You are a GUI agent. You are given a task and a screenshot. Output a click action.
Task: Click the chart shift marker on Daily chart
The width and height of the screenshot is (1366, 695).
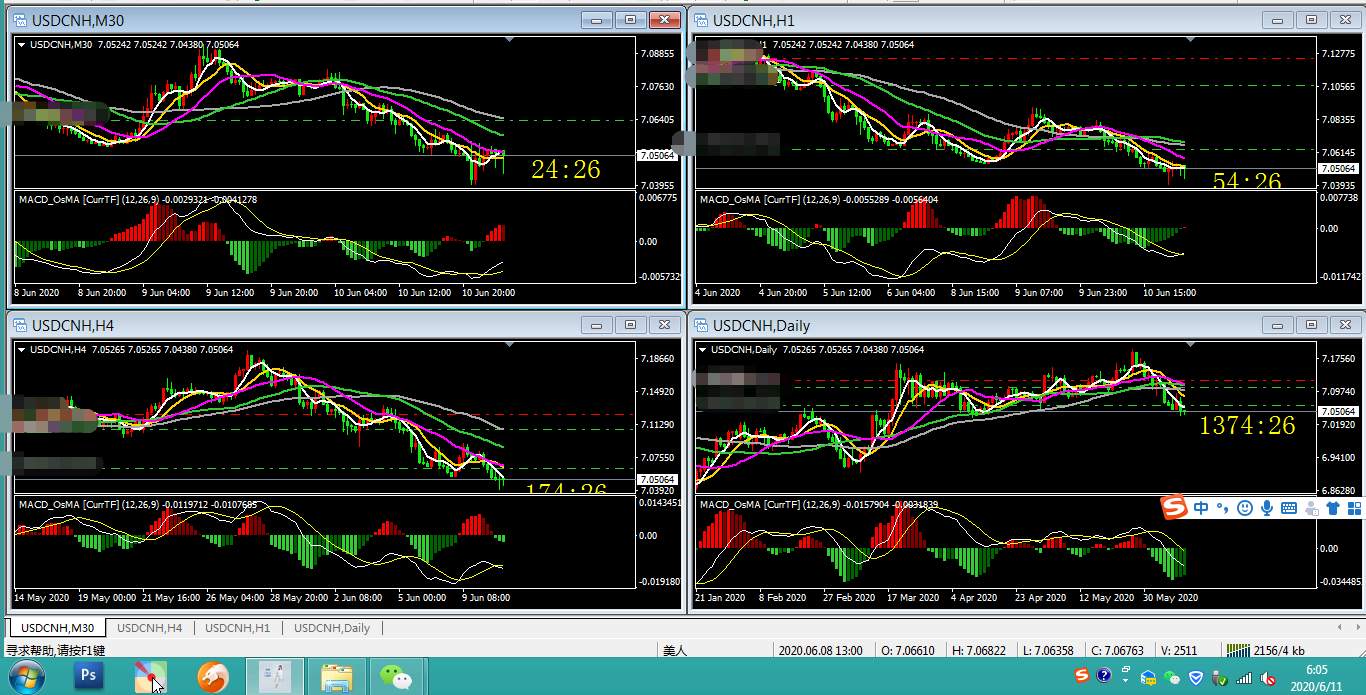click(1191, 345)
